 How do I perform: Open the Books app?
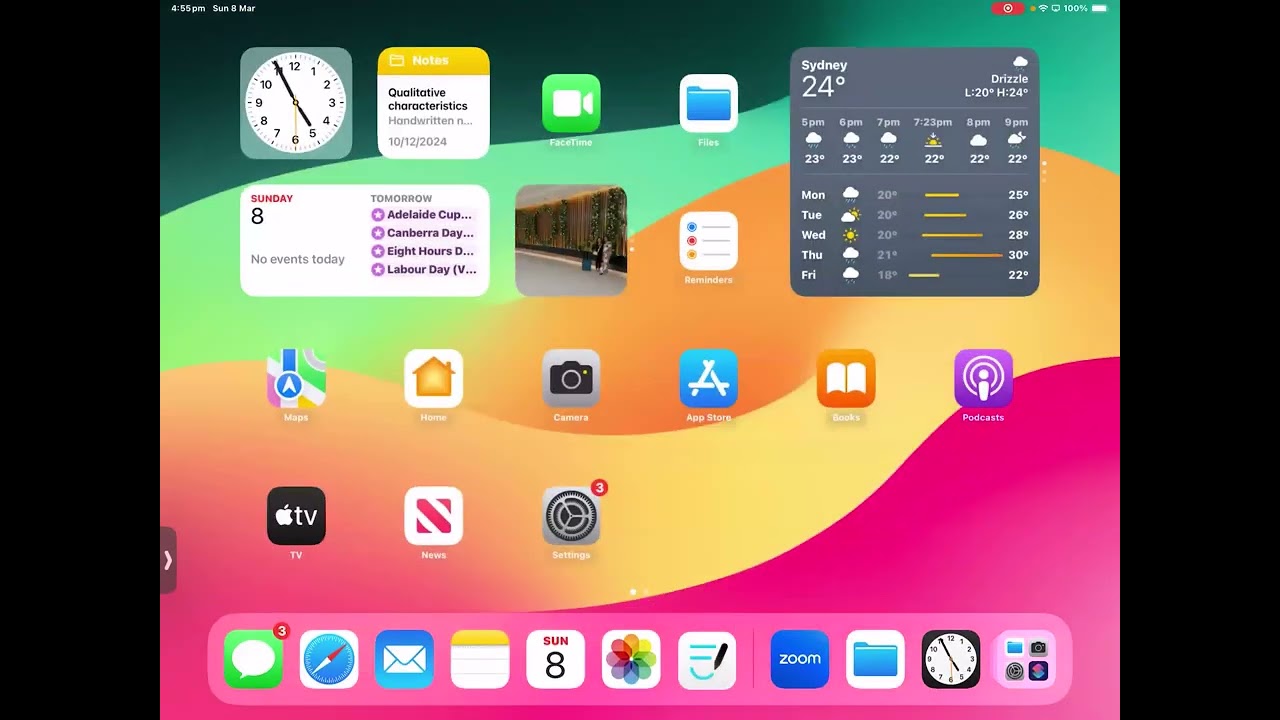click(846, 378)
